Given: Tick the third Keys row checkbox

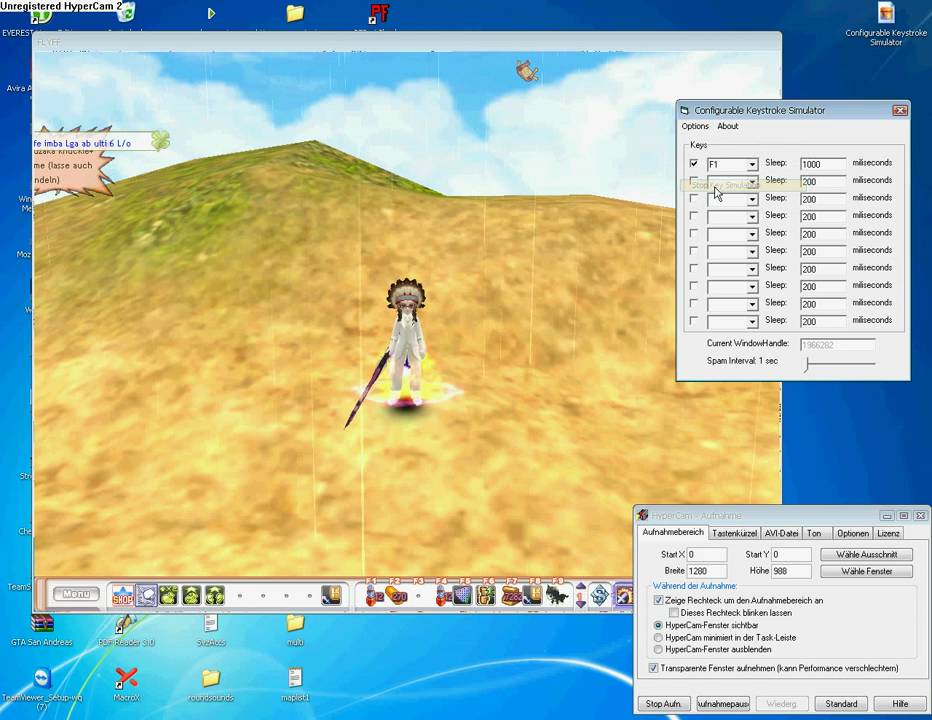Looking at the screenshot, I should 694,198.
